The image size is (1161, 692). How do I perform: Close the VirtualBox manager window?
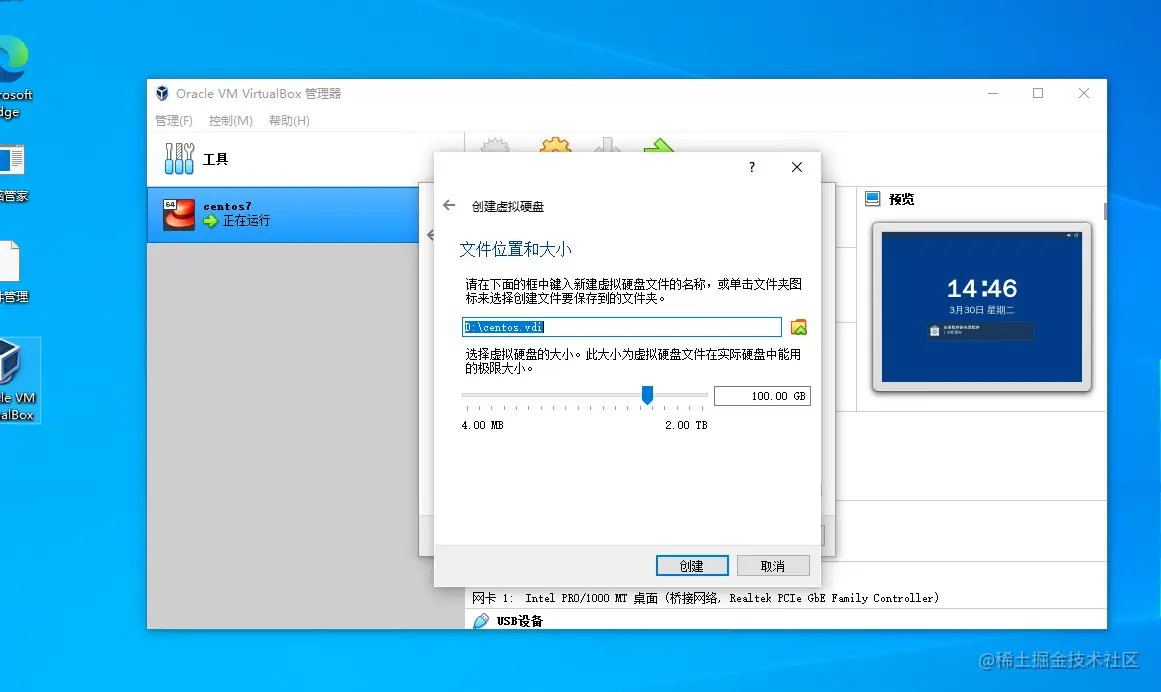[1084, 93]
